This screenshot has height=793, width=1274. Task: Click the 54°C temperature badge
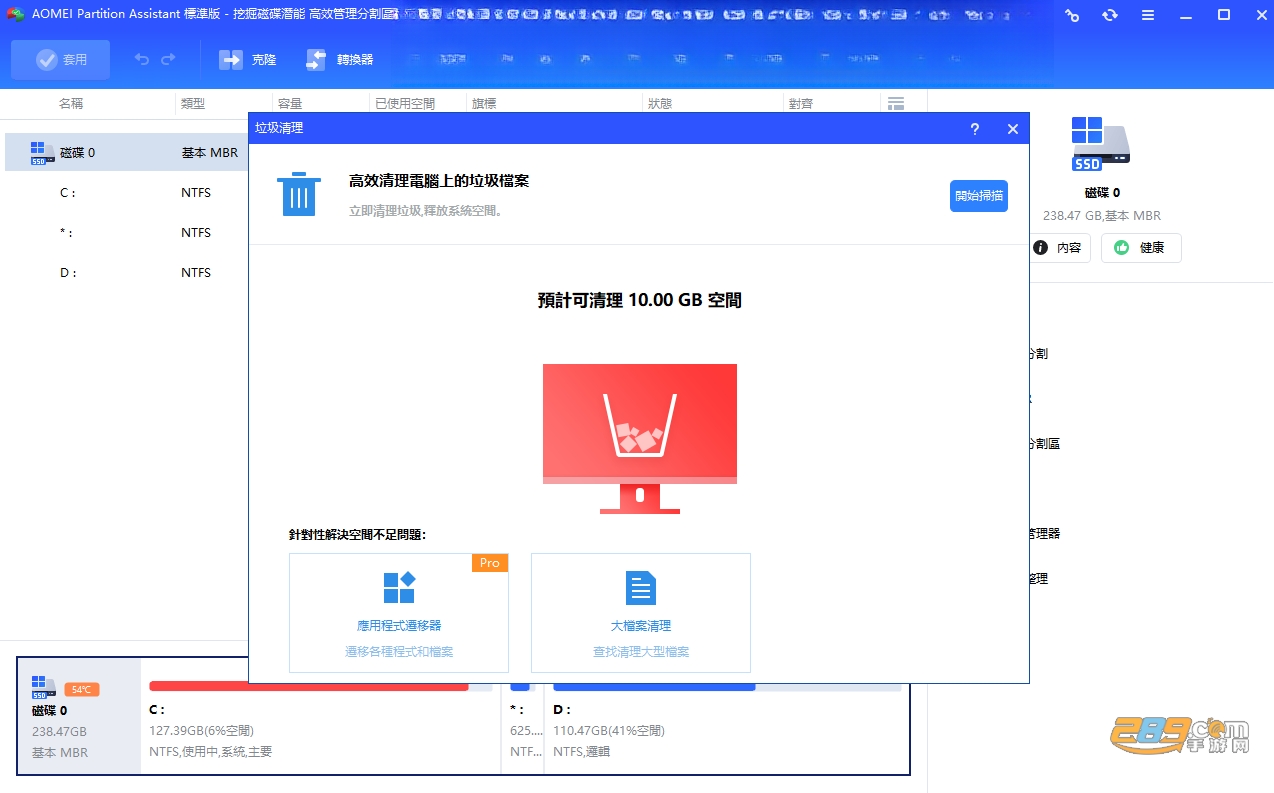tap(82, 690)
